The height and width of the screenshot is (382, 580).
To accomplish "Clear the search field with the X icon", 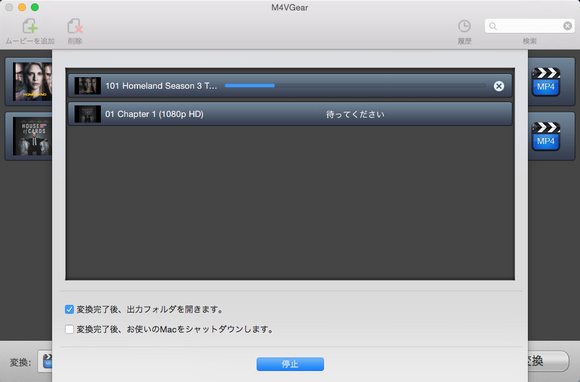I will click(x=567, y=26).
